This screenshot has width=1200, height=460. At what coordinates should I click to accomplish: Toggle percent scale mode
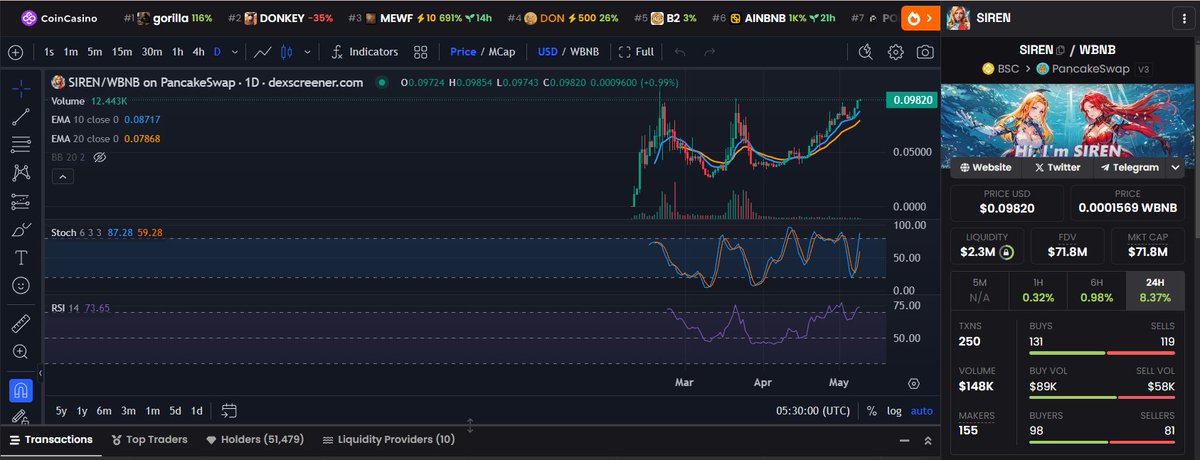[x=872, y=411]
